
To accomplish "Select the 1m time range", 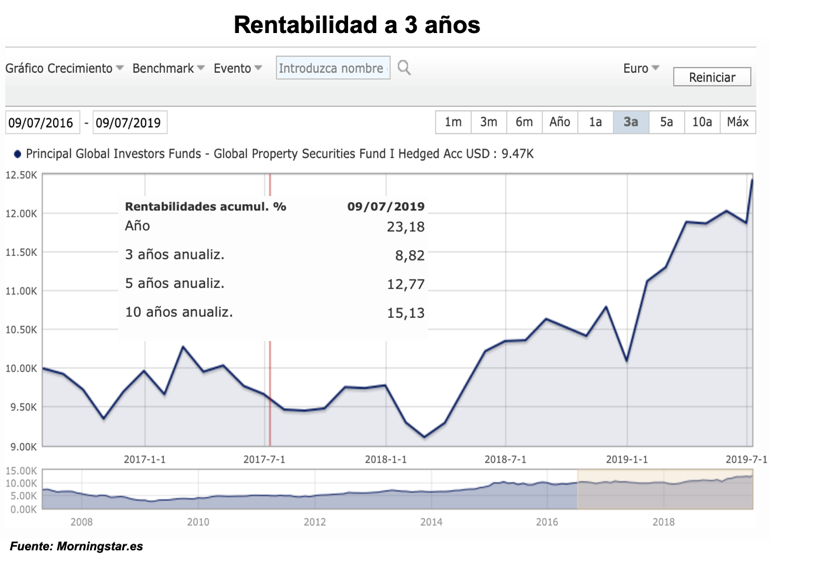I will click(x=453, y=122).
